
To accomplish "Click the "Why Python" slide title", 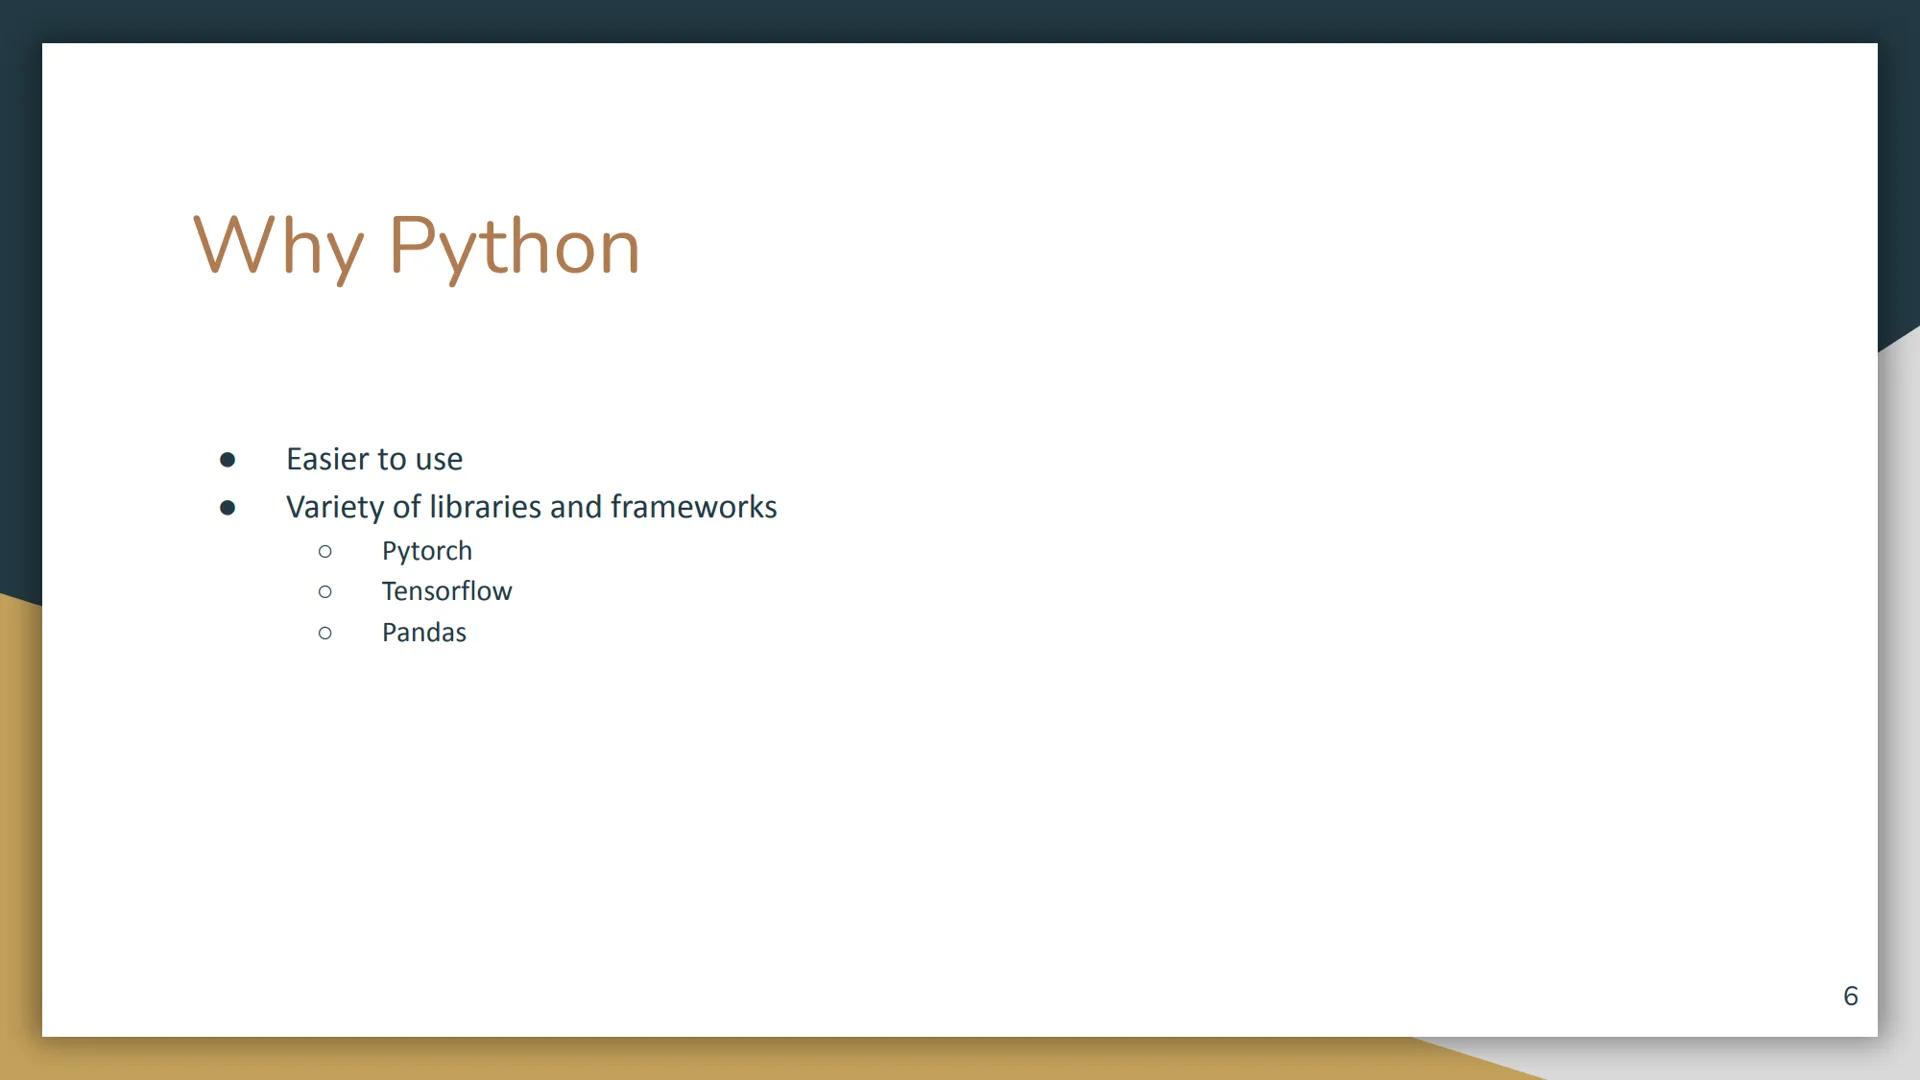I will pyautogui.click(x=415, y=245).
